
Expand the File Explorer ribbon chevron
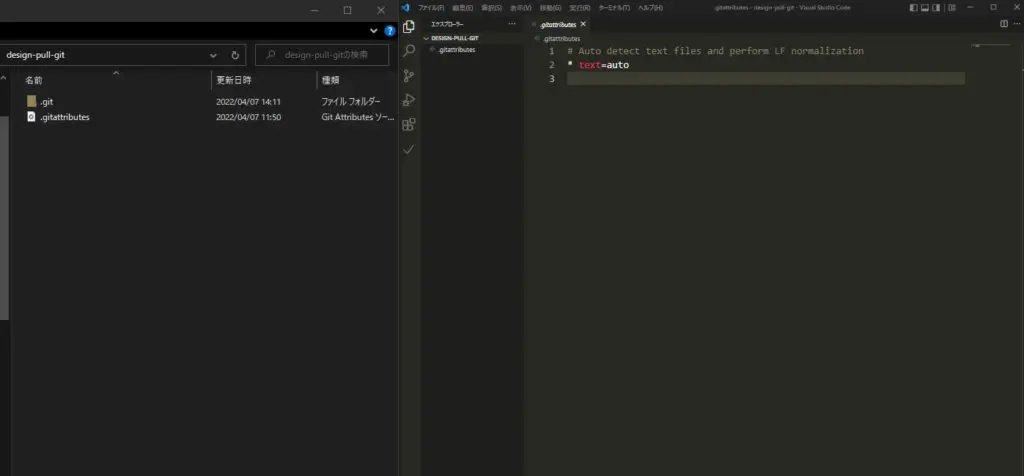coord(374,30)
